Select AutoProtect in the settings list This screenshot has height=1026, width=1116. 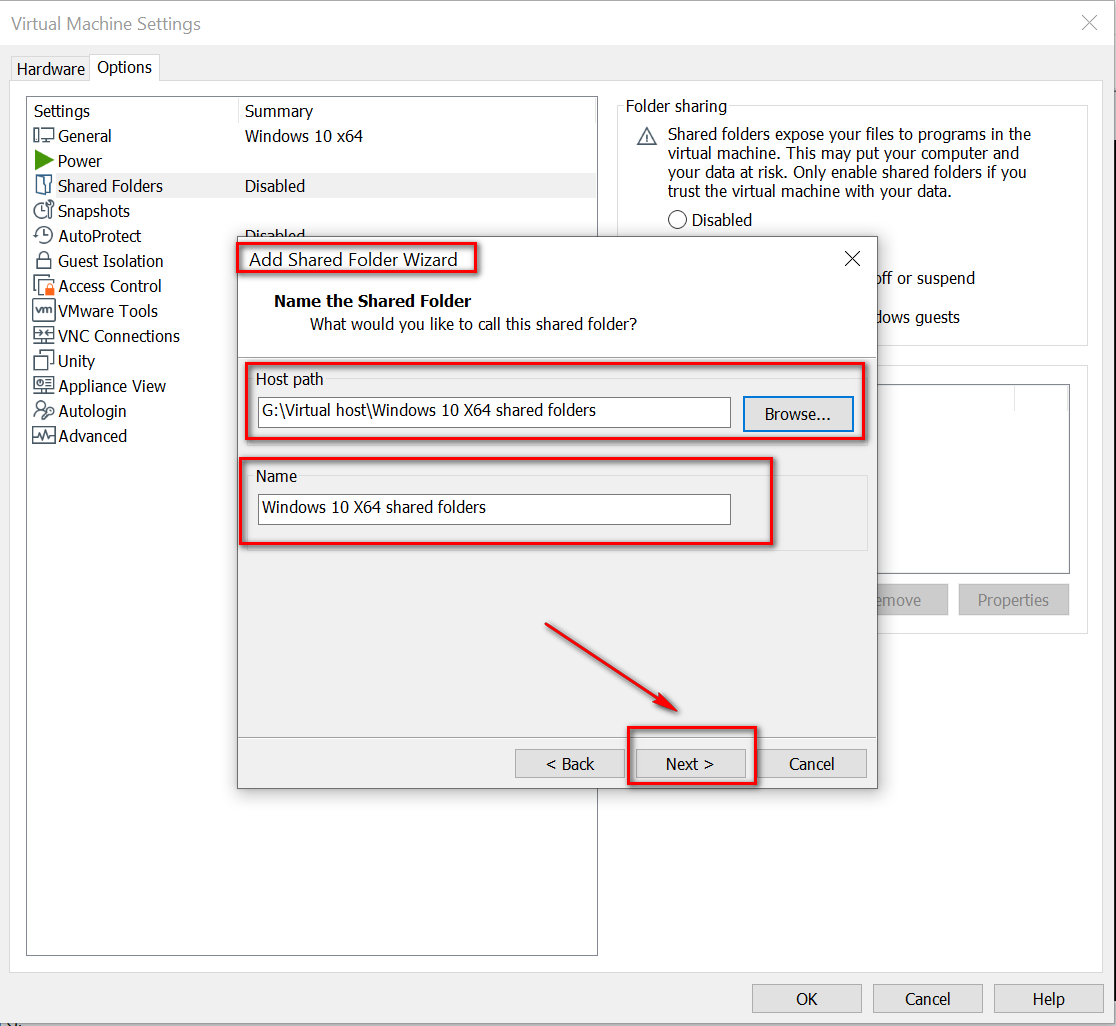[100, 236]
